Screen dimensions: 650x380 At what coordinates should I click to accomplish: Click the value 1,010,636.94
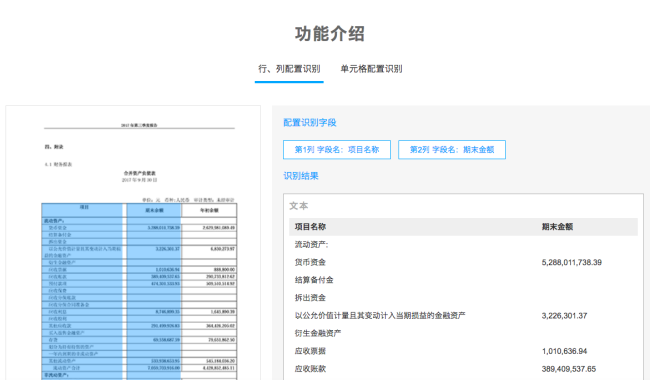point(564,351)
